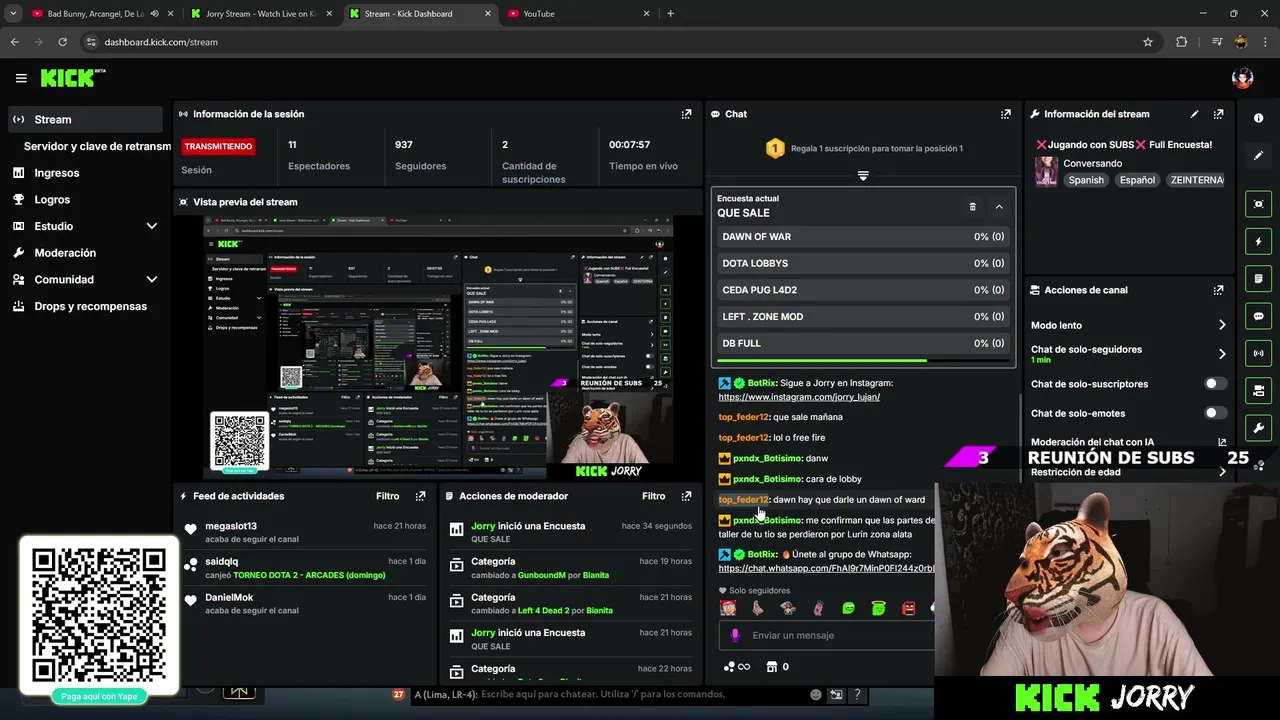Click the Kick logo in the header

[x=72, y=78]
